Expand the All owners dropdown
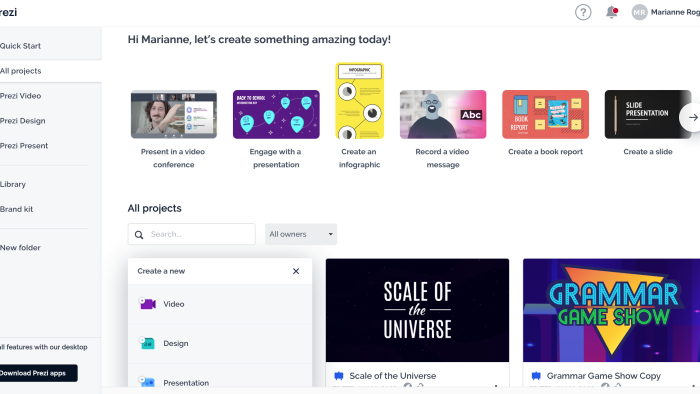Image resolution: width=700 pixels, height=394 pixels. pos(301,234)
